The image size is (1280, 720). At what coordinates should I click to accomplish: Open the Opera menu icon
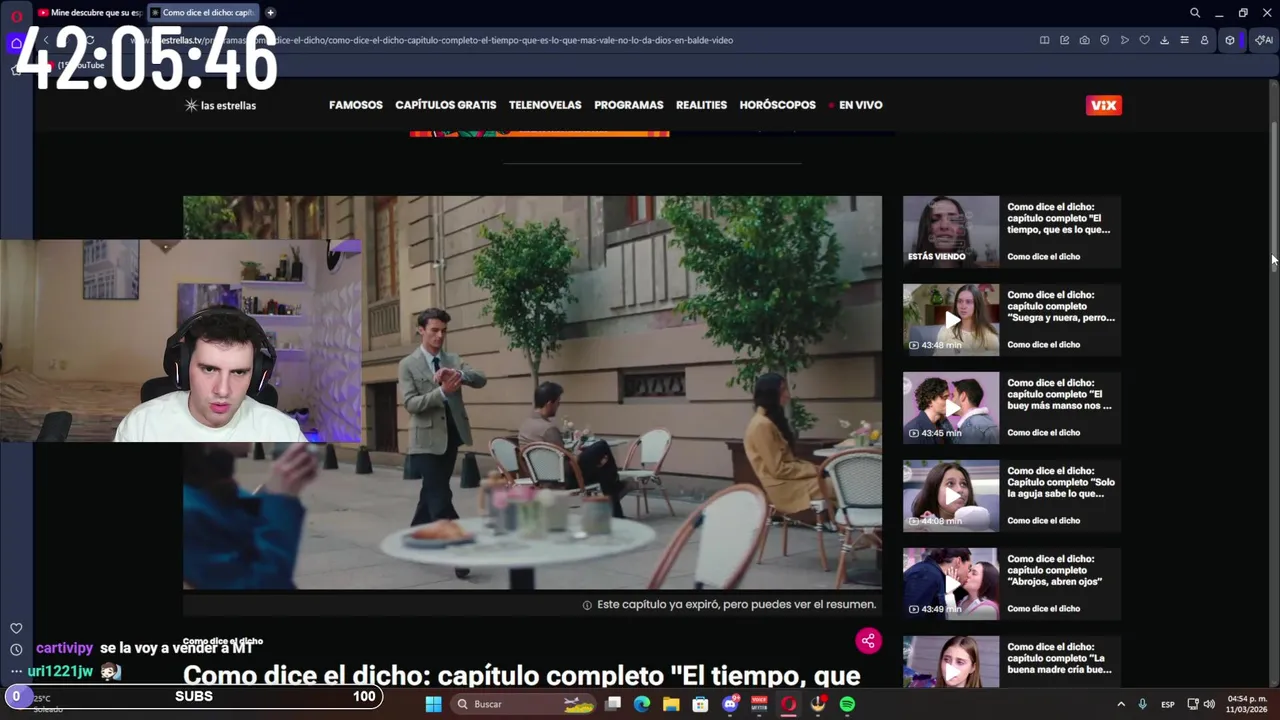pyautogui.click(x=16, y=15)
